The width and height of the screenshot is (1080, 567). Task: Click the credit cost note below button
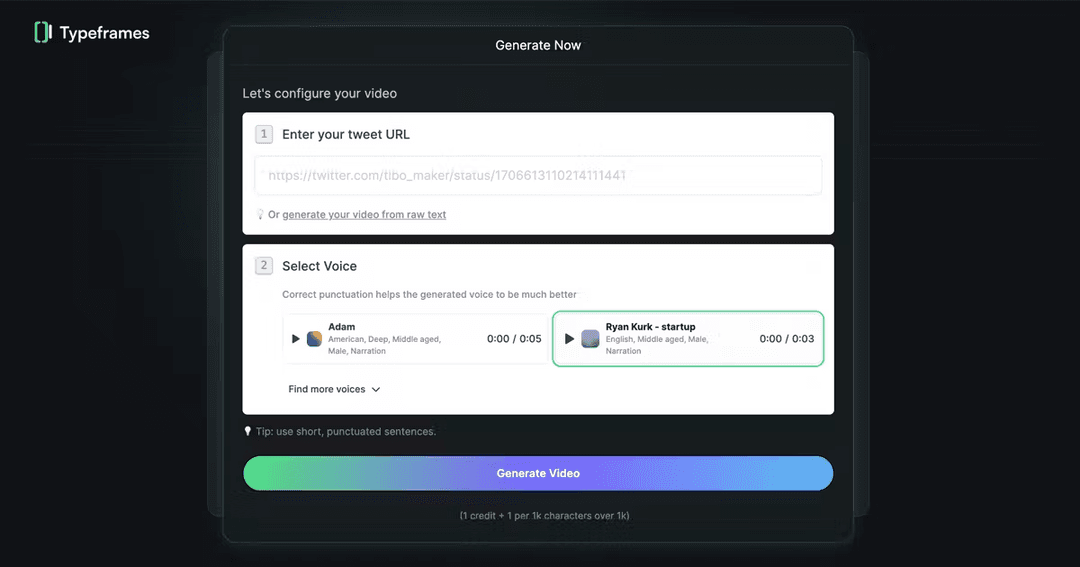pos(544,515)
